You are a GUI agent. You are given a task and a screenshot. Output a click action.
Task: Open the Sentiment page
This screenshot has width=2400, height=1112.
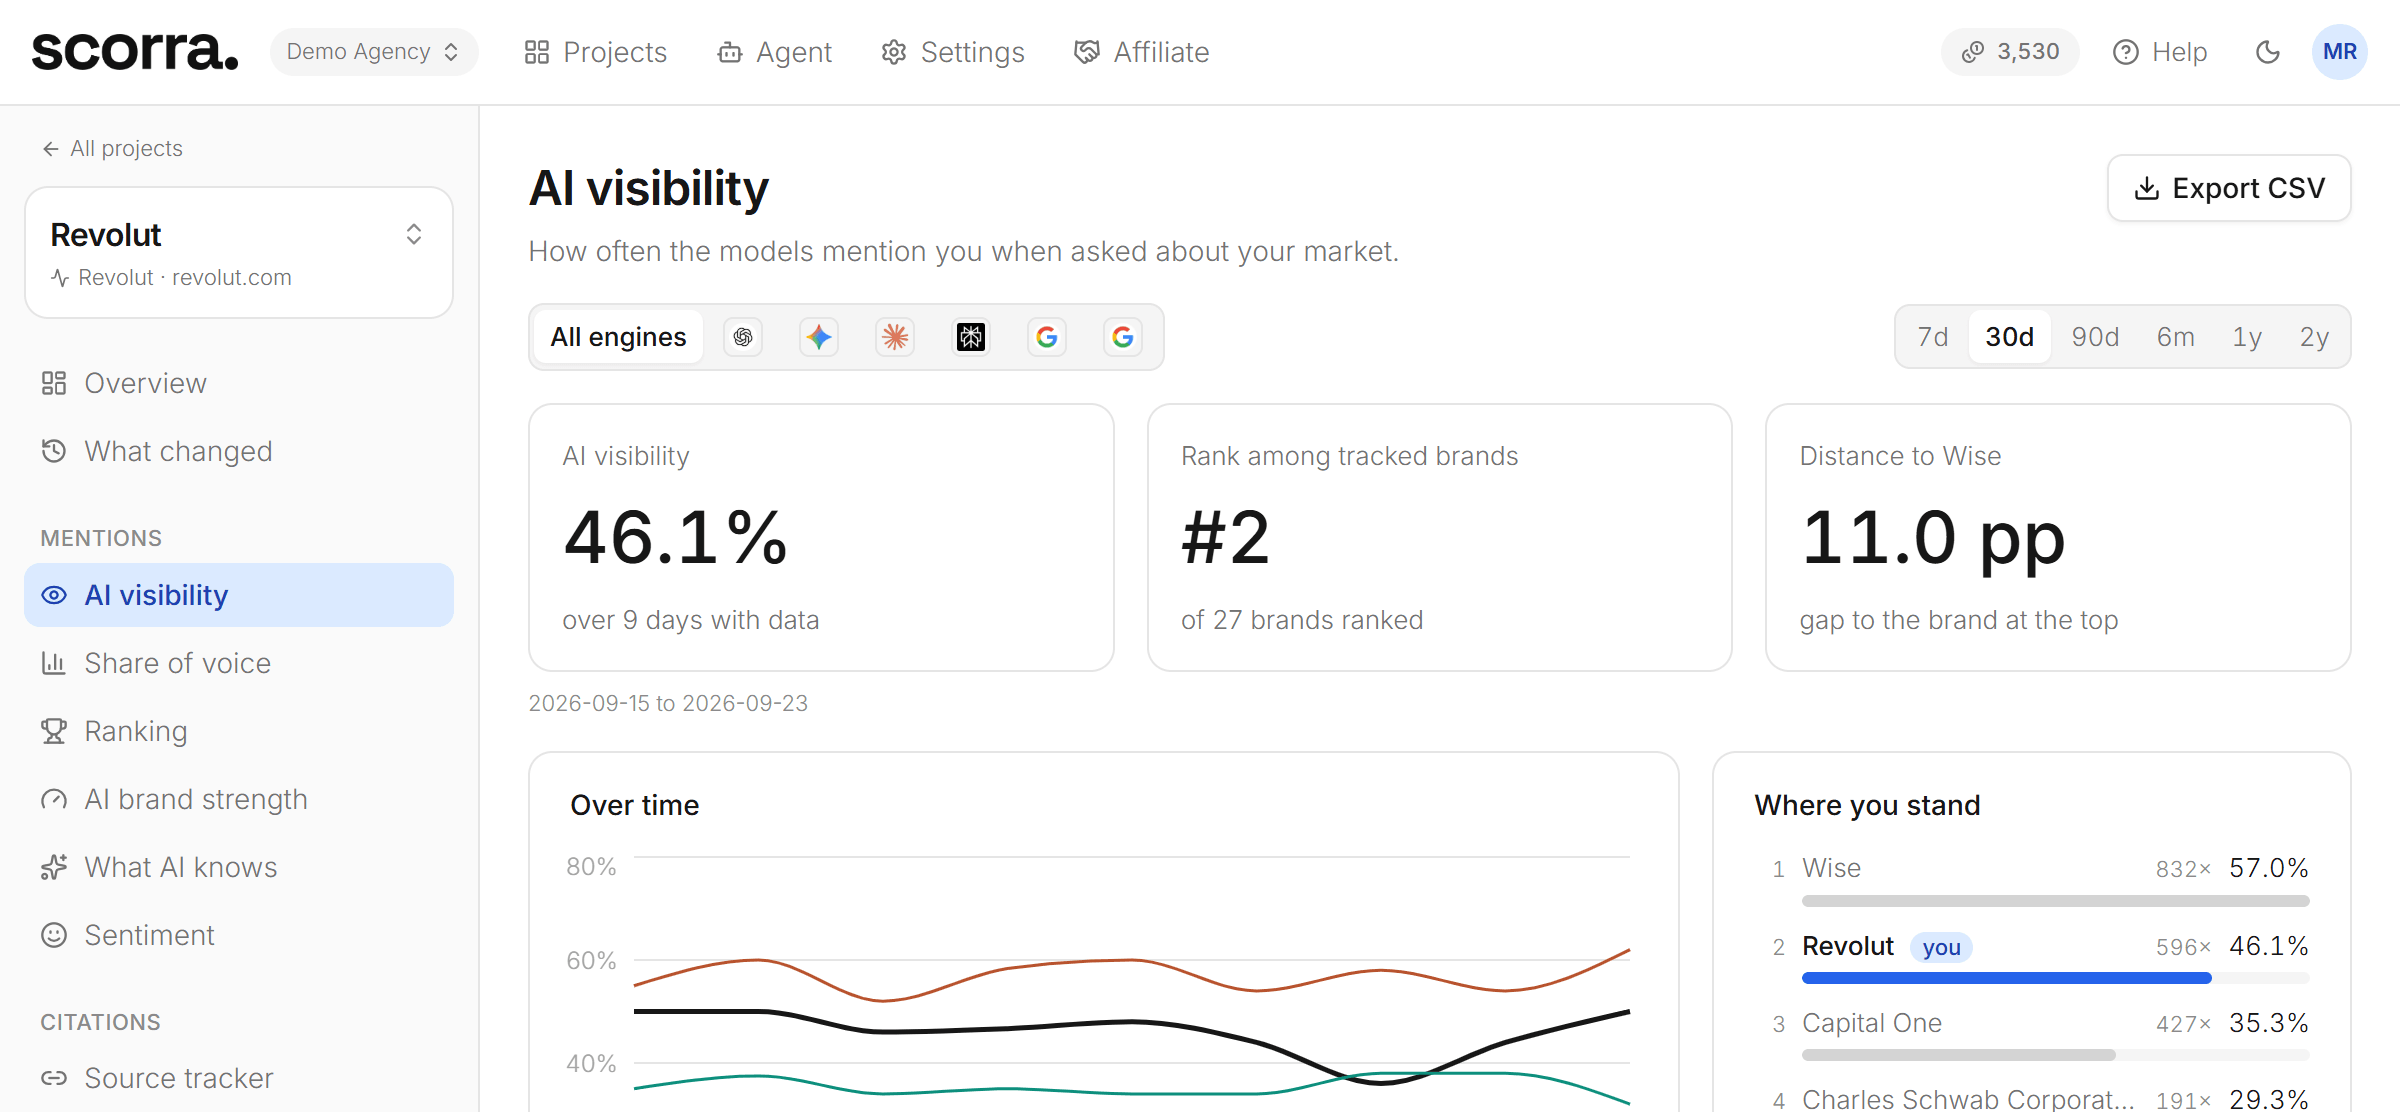239,935
